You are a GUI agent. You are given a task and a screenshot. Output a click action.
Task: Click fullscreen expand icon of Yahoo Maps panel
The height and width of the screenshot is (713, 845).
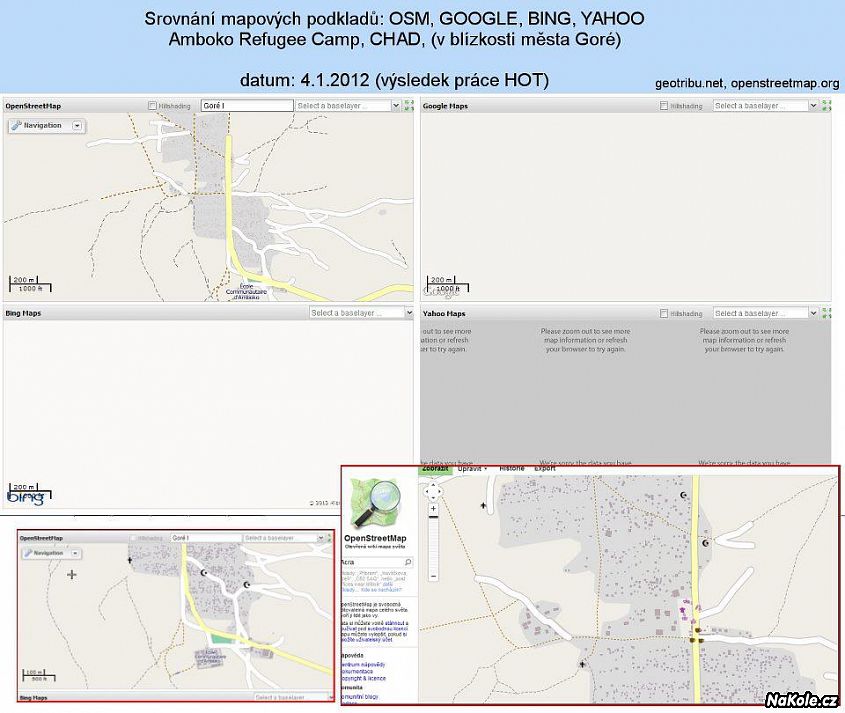[x=827, y=313]
